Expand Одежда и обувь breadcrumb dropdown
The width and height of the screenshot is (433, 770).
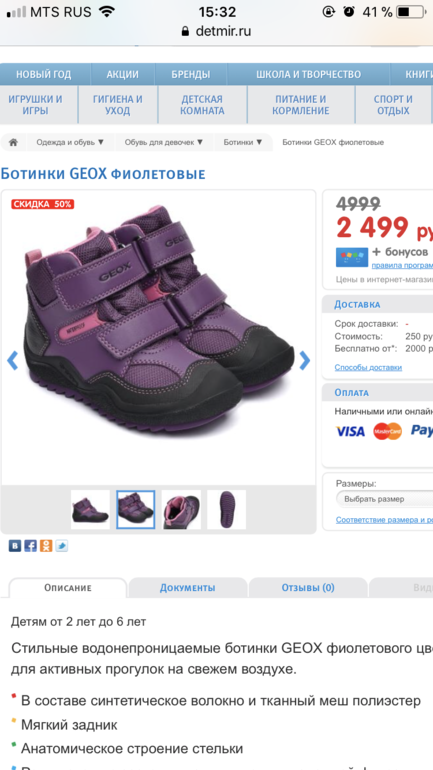point(70,142)
